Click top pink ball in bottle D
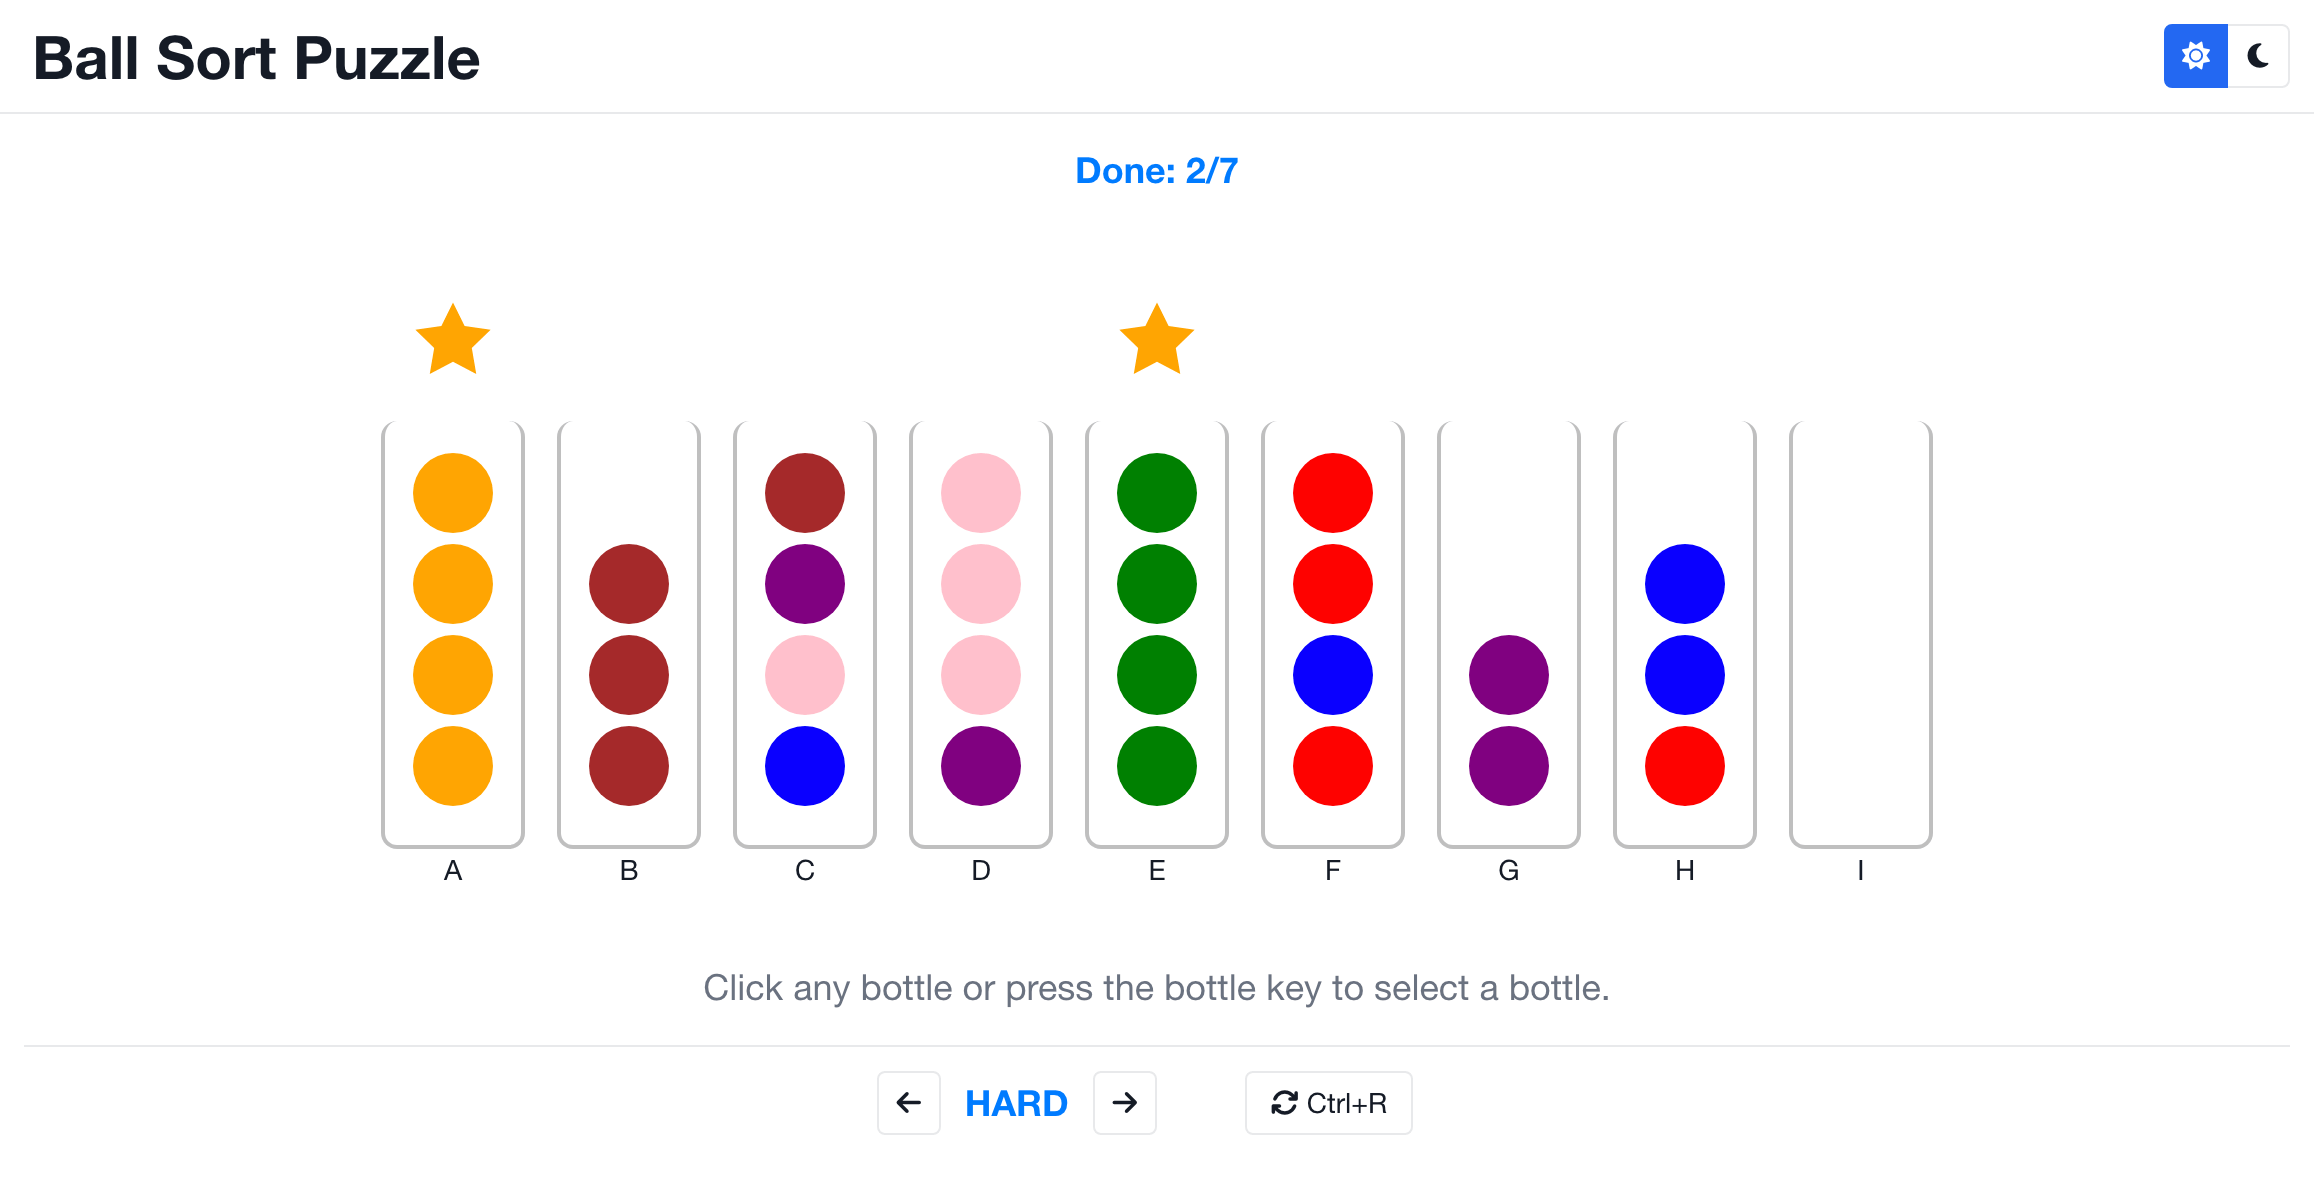The width and height of the screenshot is (2314, 1204). click(981, 493)
